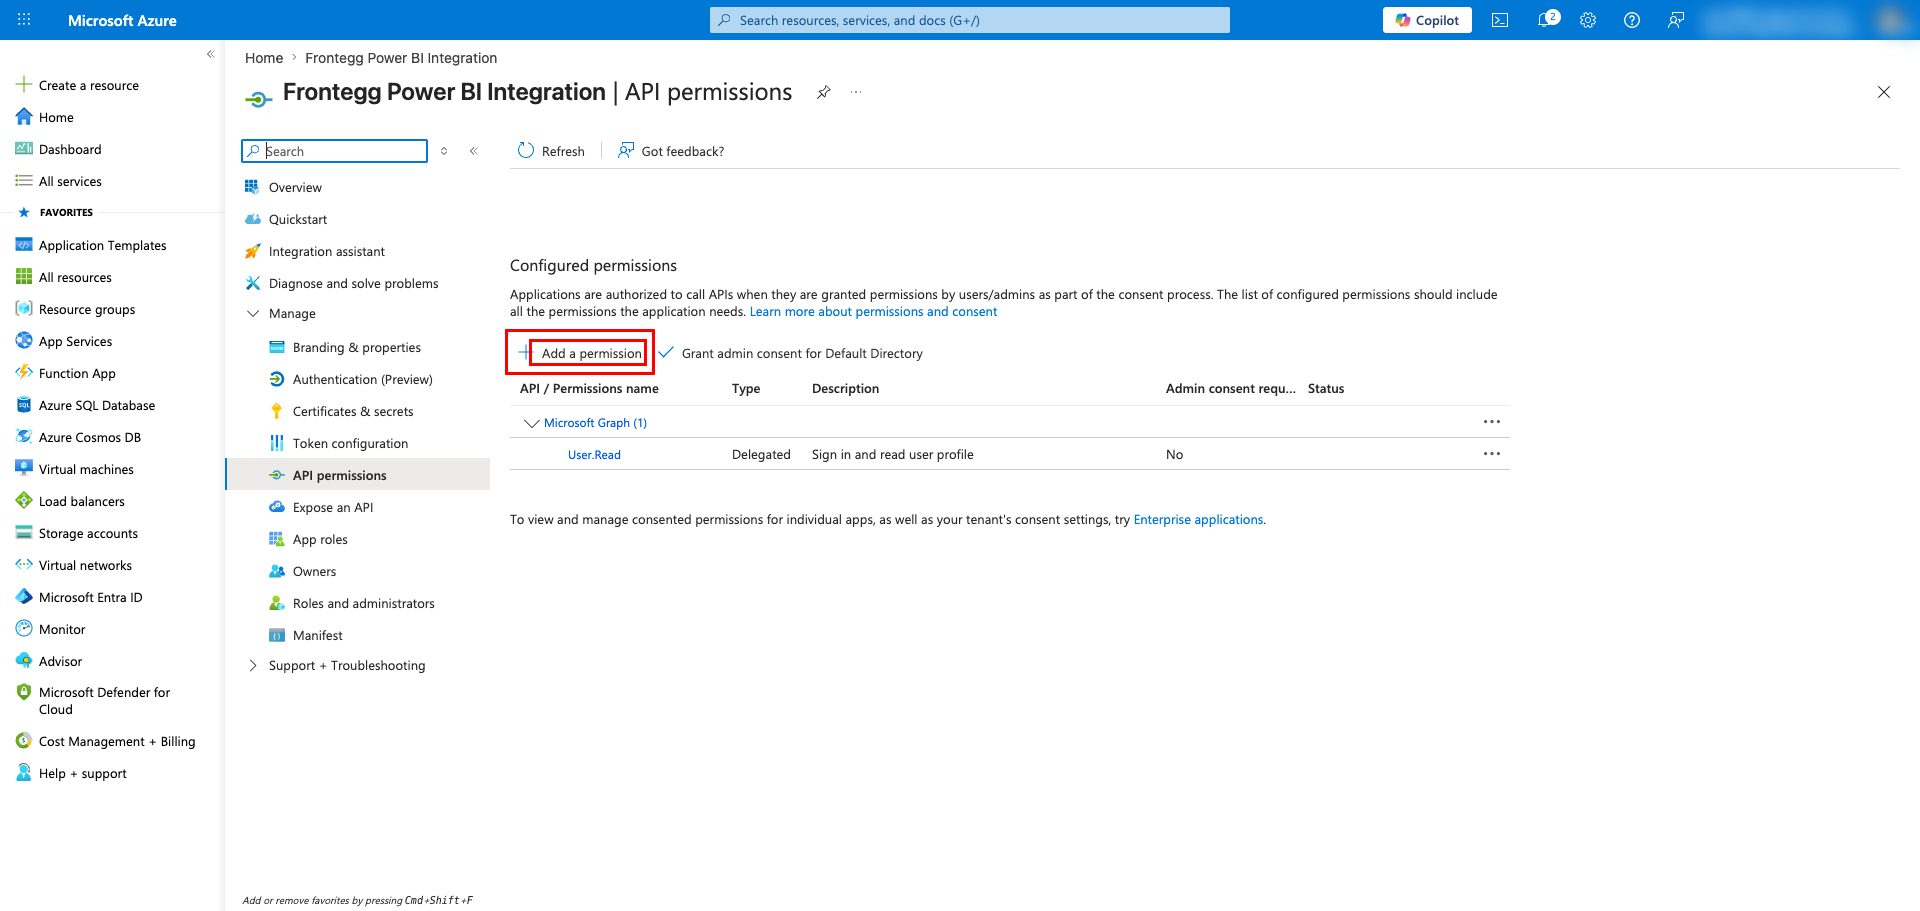
Task: Collapse the Manage section
Action: tap(253, 313)
